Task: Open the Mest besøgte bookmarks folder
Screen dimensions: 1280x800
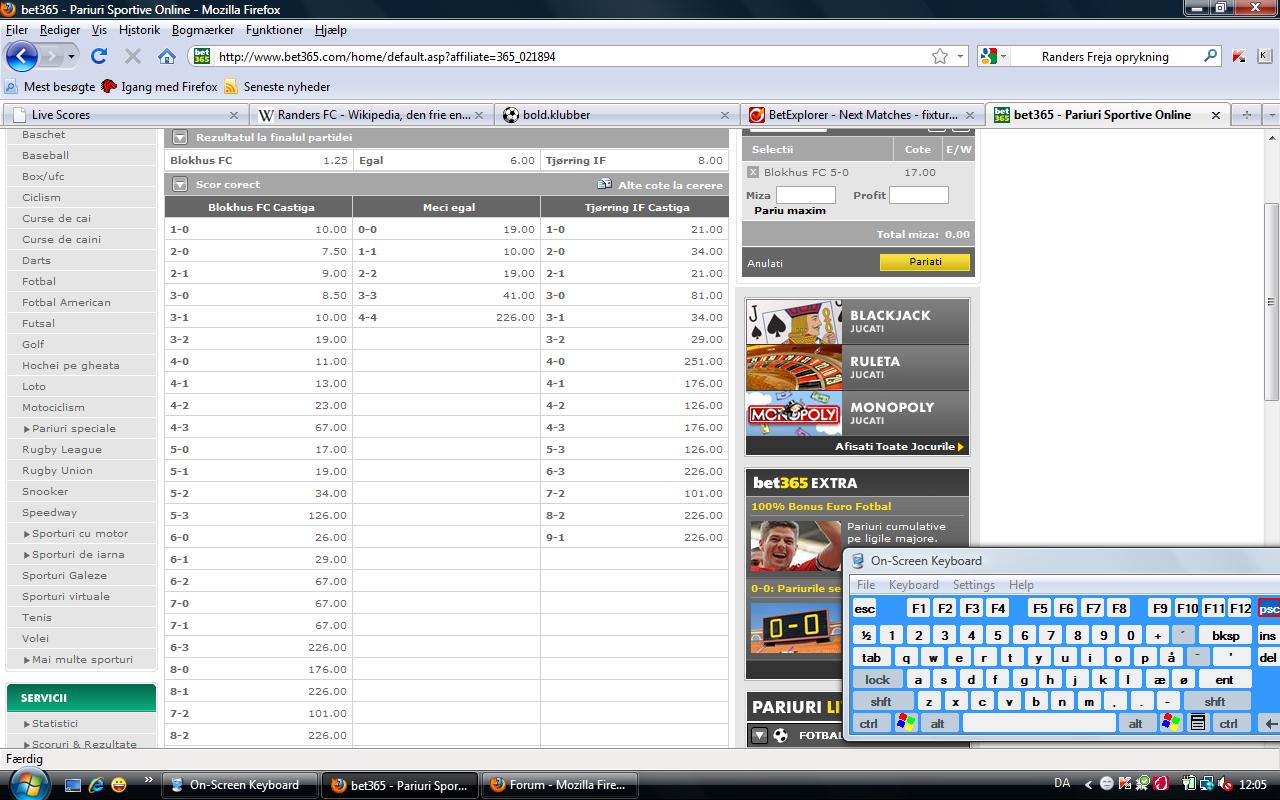Action: point(50,87)
